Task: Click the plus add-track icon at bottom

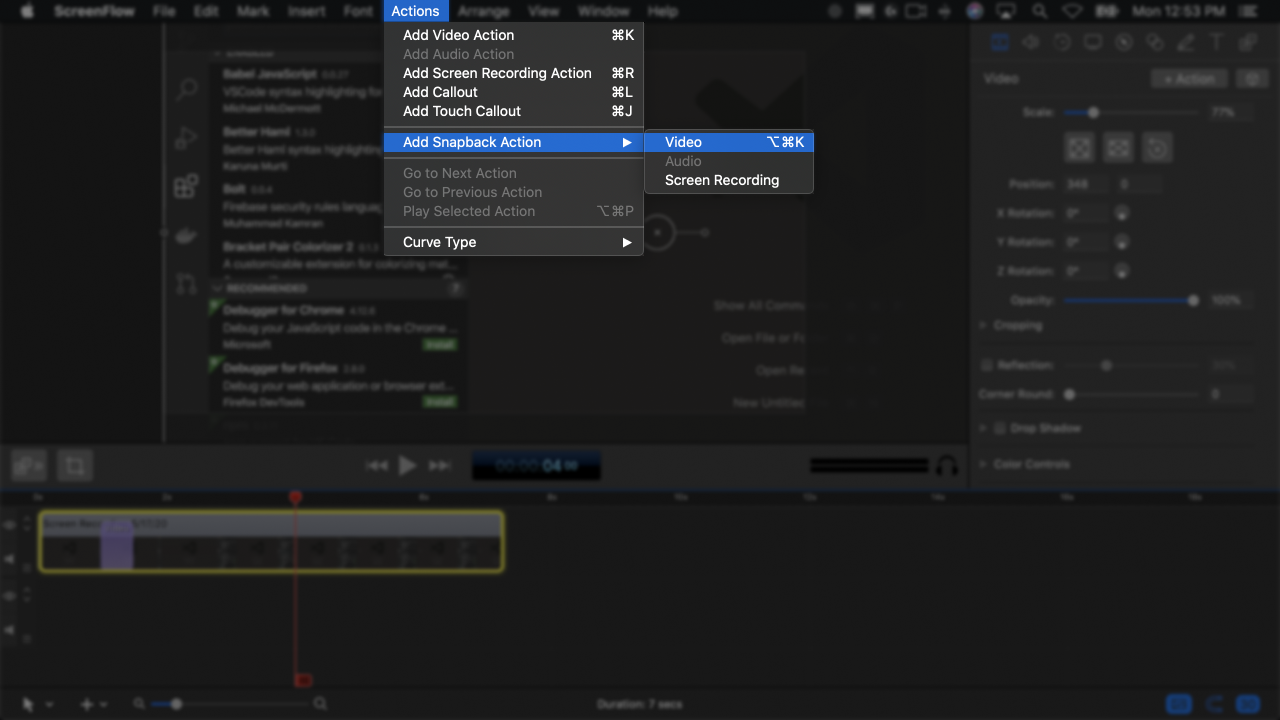Action: click(x=86, y=704)
